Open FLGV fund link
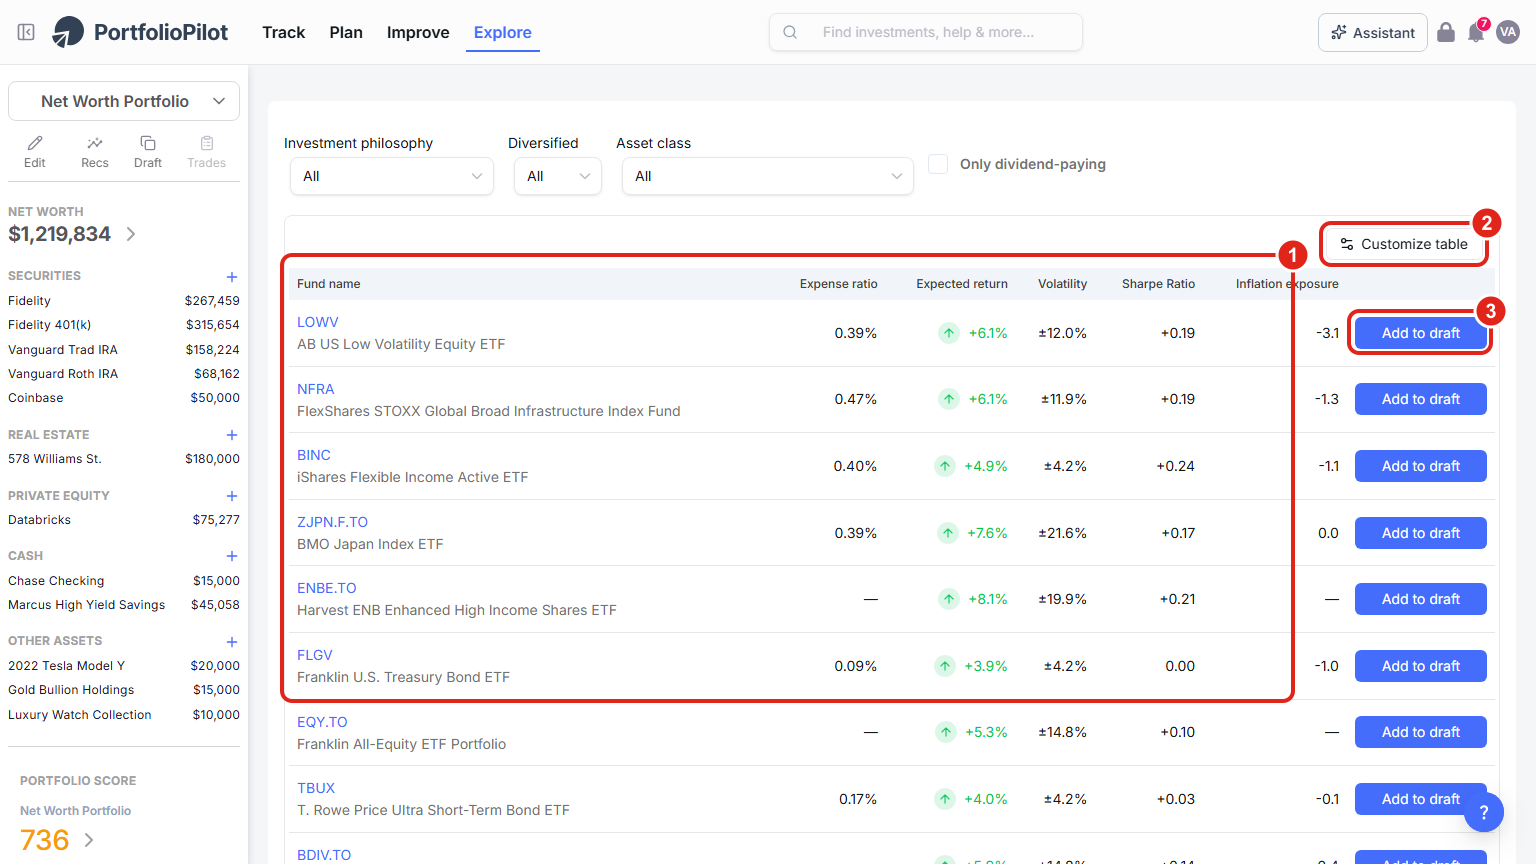The height and width of the screenshot is (864, 1536). pos(315,655)
